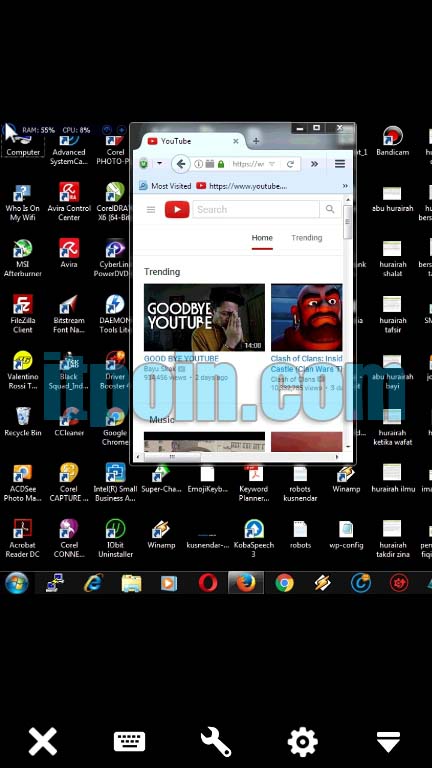
Task: Open the on-screen keyboard icon
Action: [129, 742]
